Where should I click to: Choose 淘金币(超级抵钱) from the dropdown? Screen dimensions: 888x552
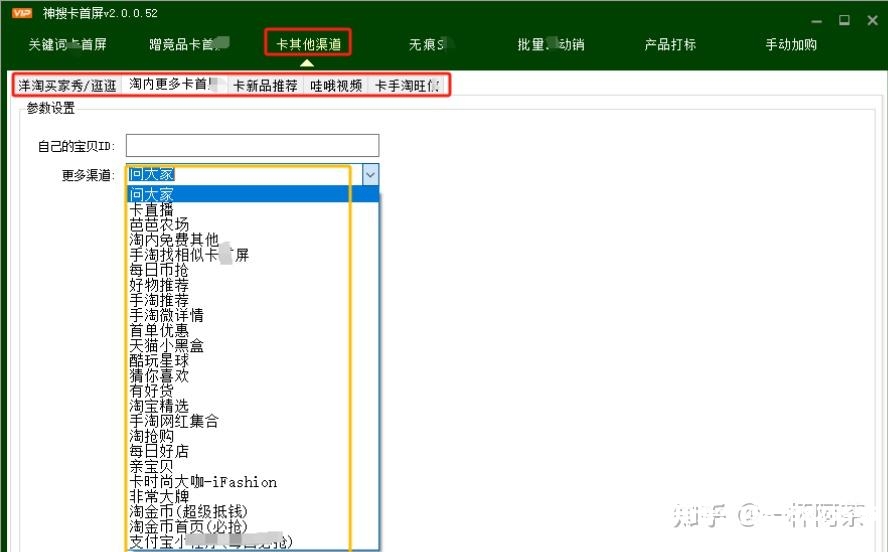click(x=188, y=512)
